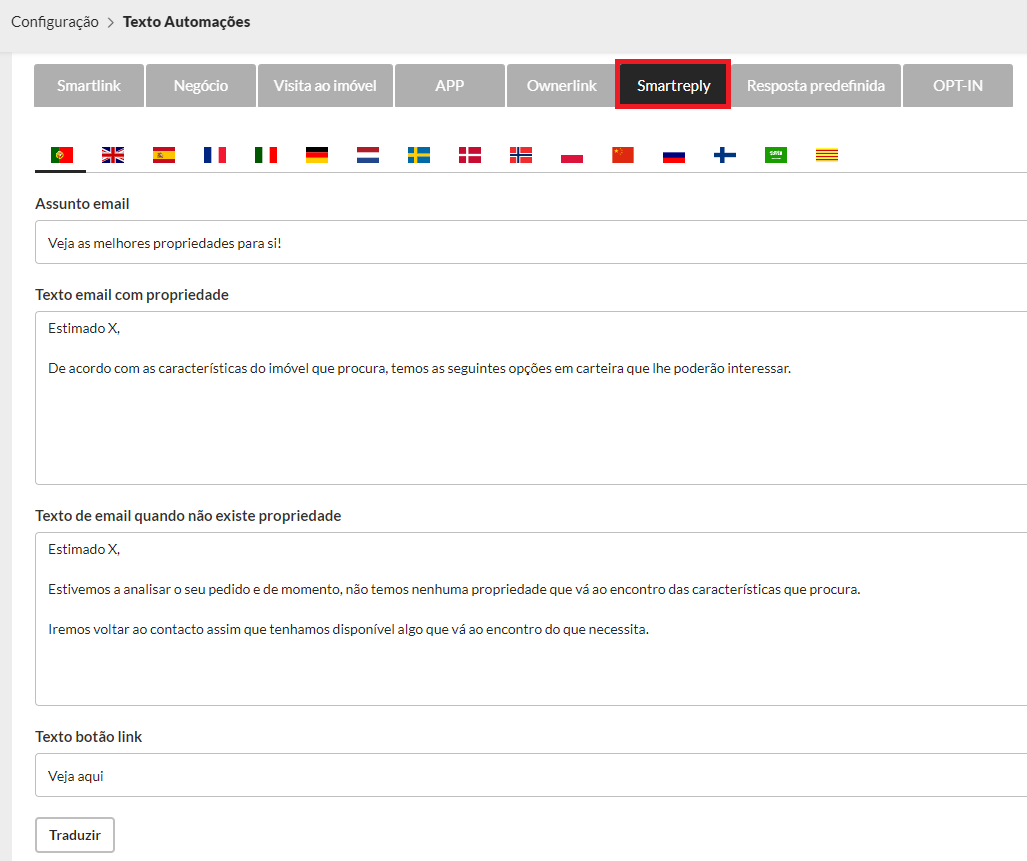This screenshot has width=1027, height=861.
Task: Pick the Catalan flag language
Action: click(x=827, y=155)
